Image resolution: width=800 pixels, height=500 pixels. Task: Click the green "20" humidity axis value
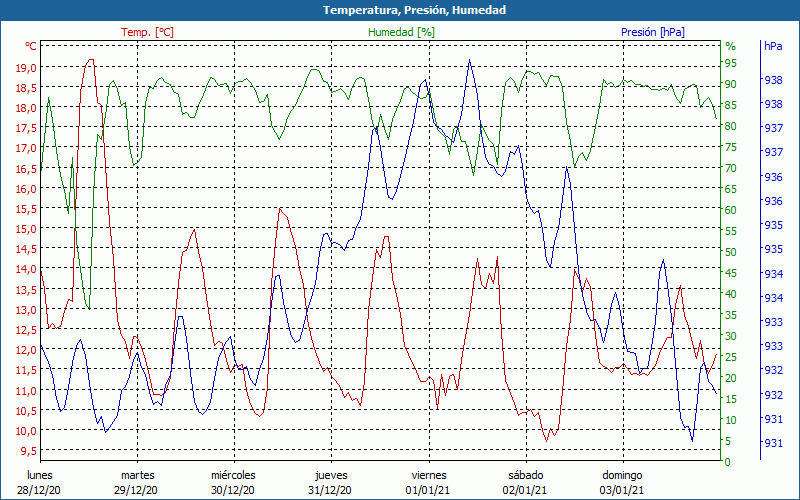(x=731, y=378)
